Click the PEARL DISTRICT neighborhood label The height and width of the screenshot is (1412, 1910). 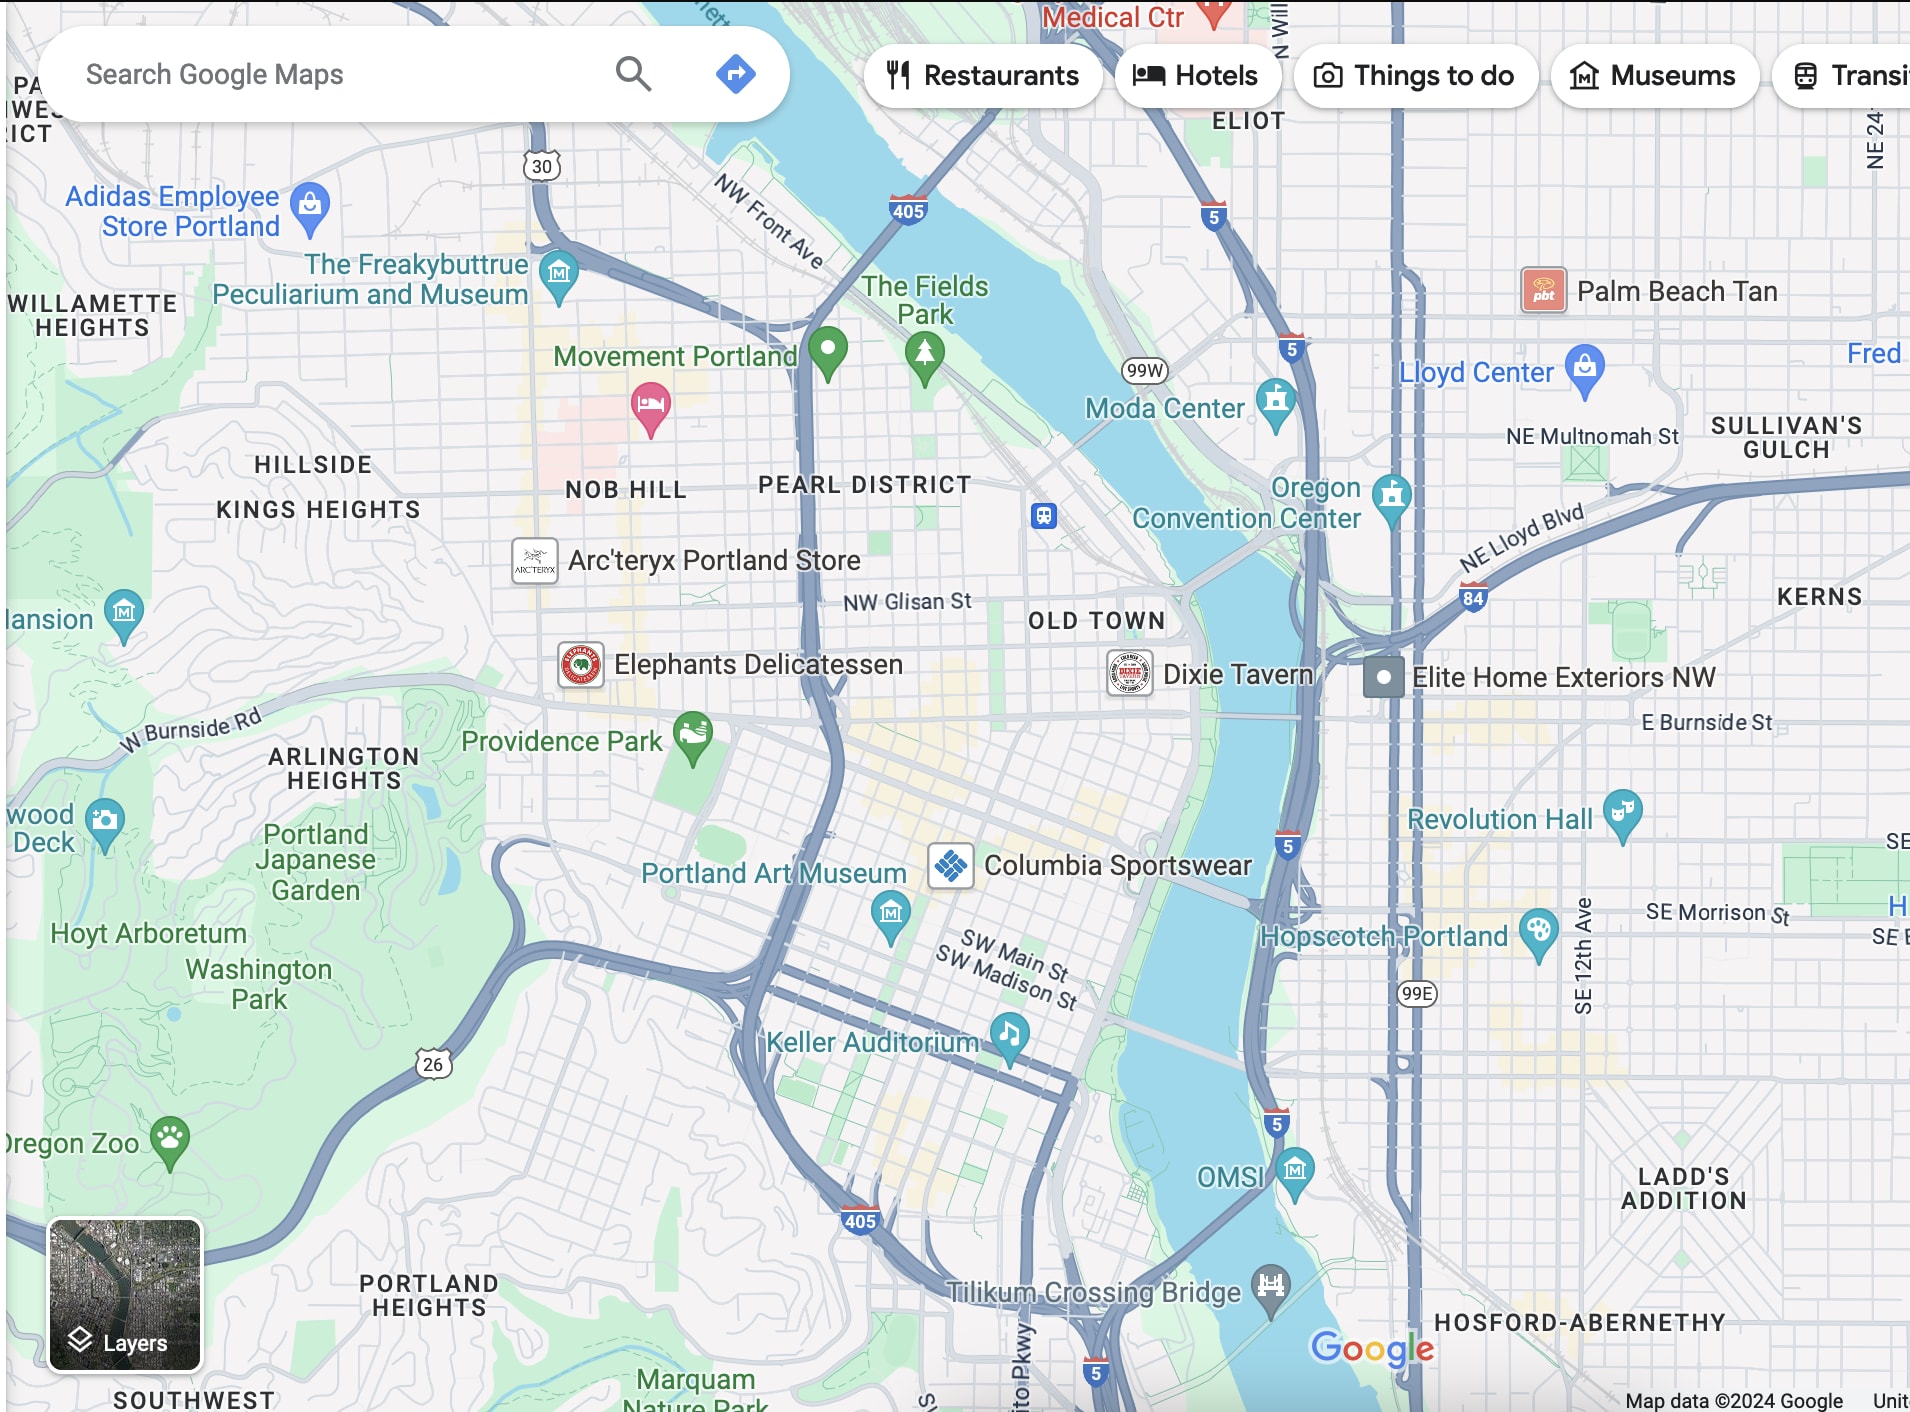click(864, 485)
